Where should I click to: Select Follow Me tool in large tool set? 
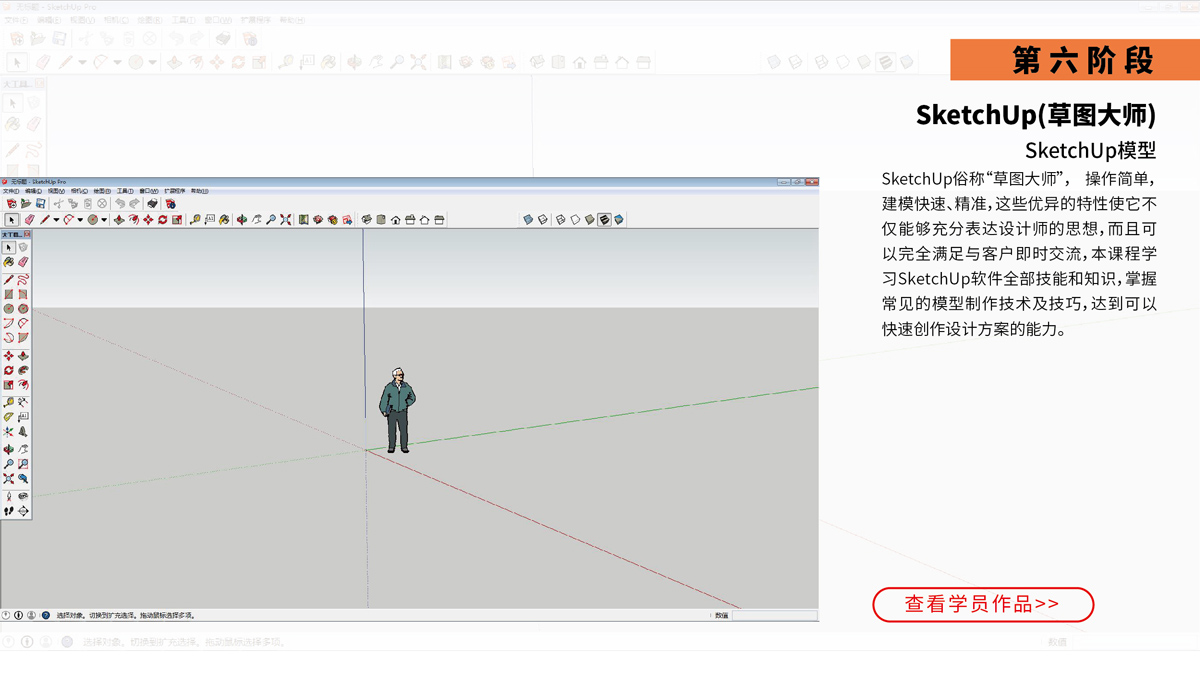(x=23, y=369)
